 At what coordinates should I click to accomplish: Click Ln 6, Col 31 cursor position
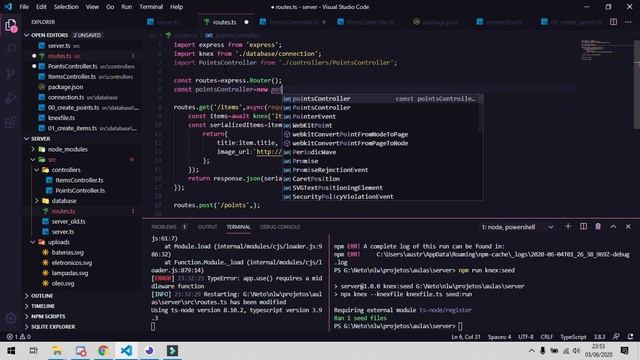tap(466, 337)
